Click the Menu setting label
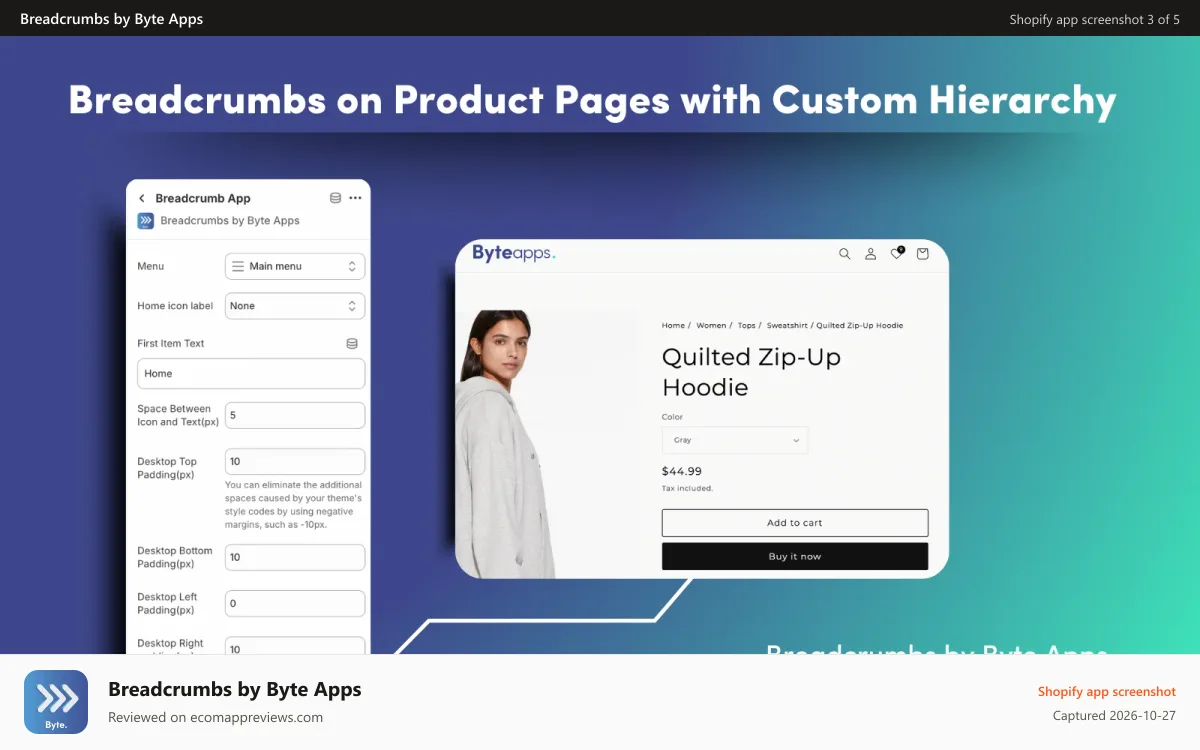1200x750 pixels. click(x=150, y=266)
